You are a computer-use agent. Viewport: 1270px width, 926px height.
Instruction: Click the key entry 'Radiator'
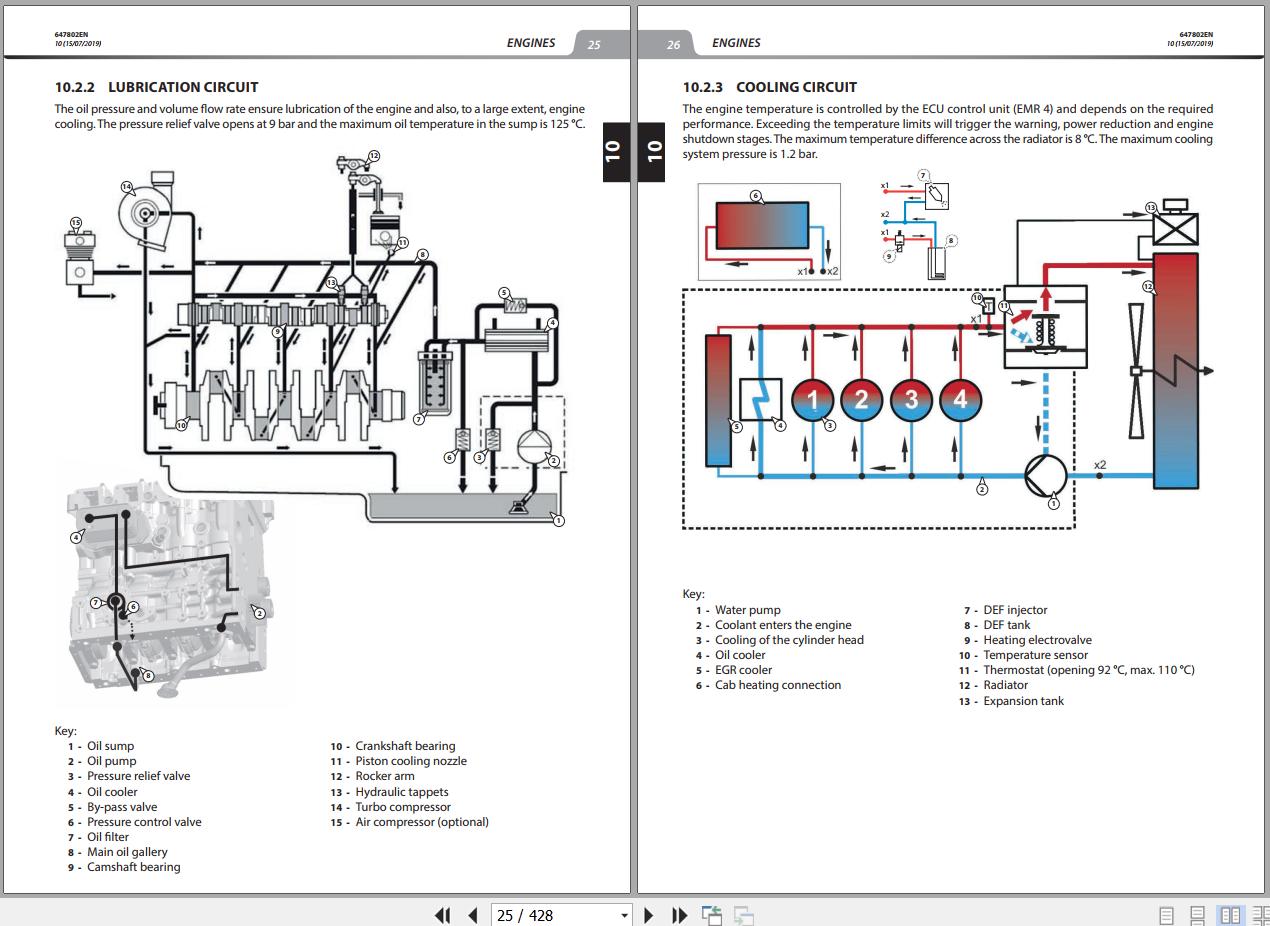point(1005,685)
